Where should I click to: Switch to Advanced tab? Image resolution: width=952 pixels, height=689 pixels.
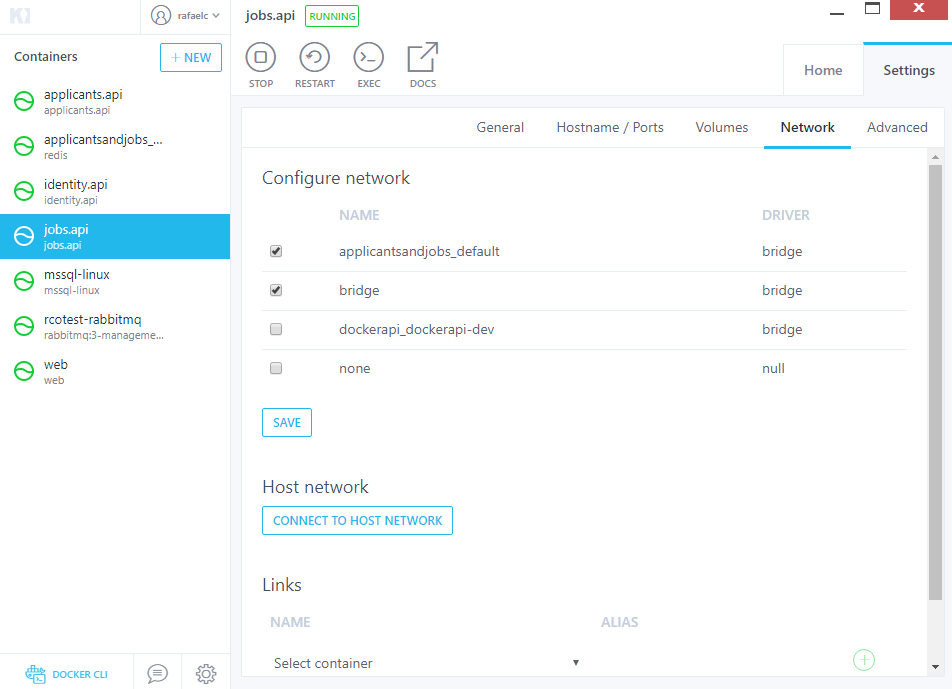tap(897, 127)
